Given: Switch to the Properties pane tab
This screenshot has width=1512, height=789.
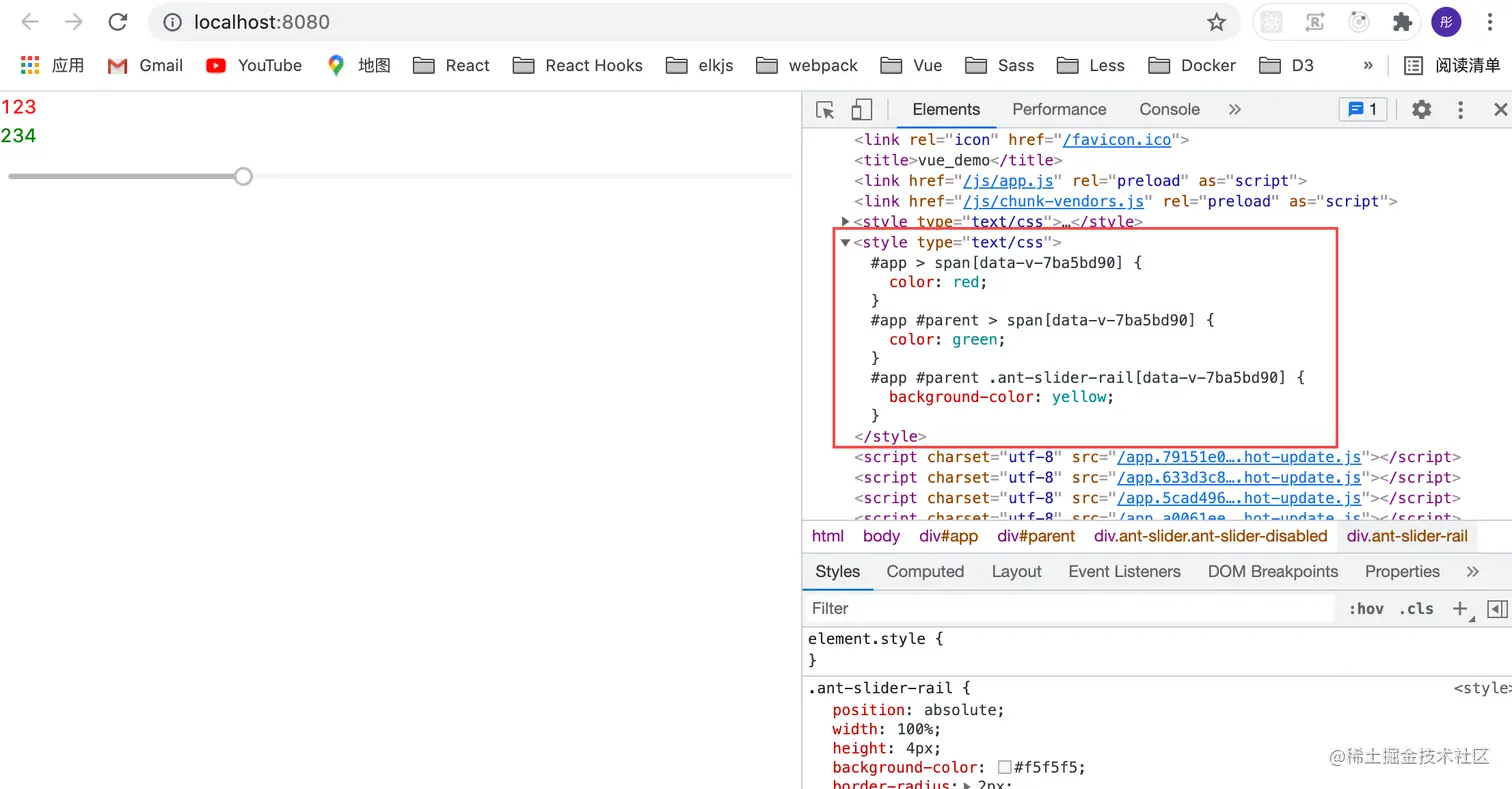Looking at the screenshot, I should click(x=1402, y=572).
